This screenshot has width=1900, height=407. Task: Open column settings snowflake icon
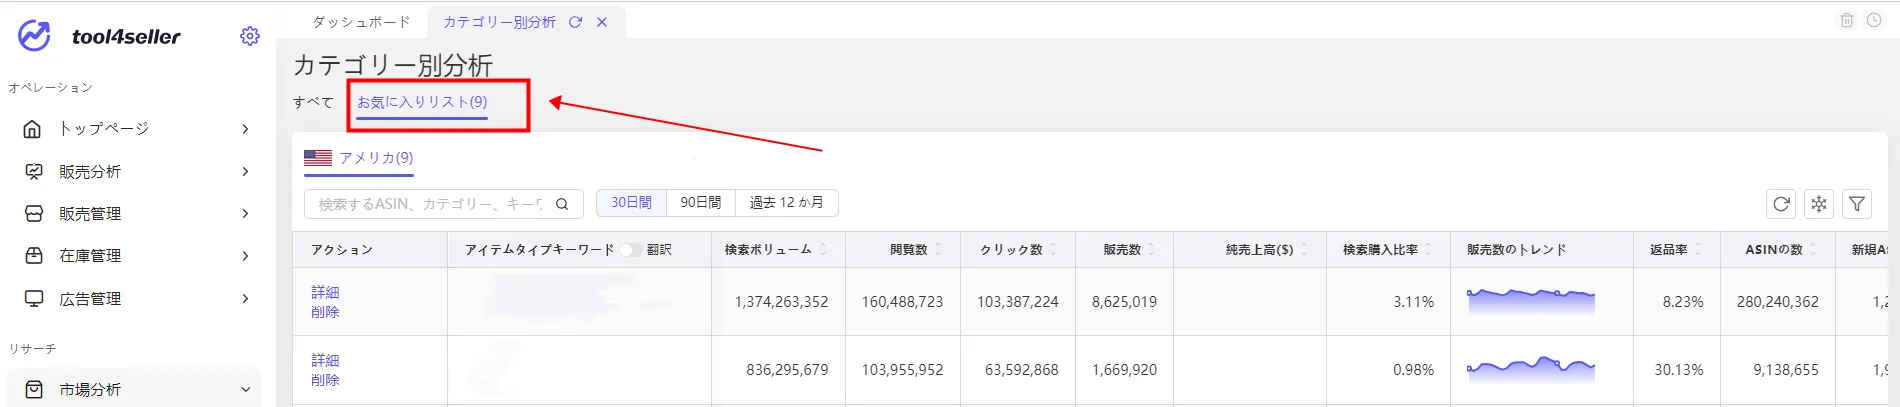(x=1819, y=204)
